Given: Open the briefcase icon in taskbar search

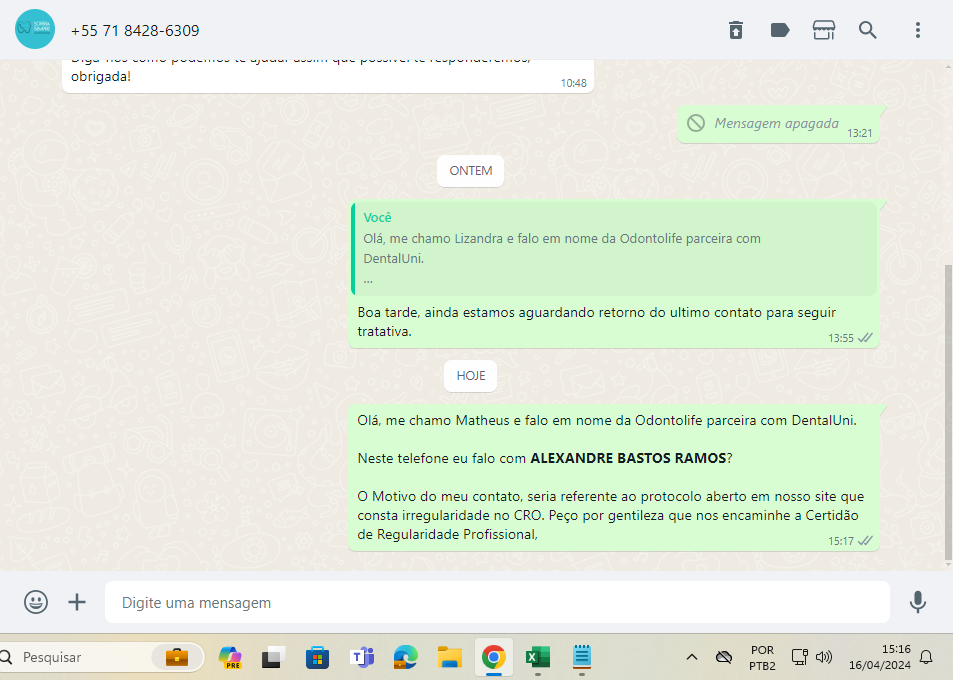Looking at the screenshot, I should pyautogui.click(x=177, y=657).
